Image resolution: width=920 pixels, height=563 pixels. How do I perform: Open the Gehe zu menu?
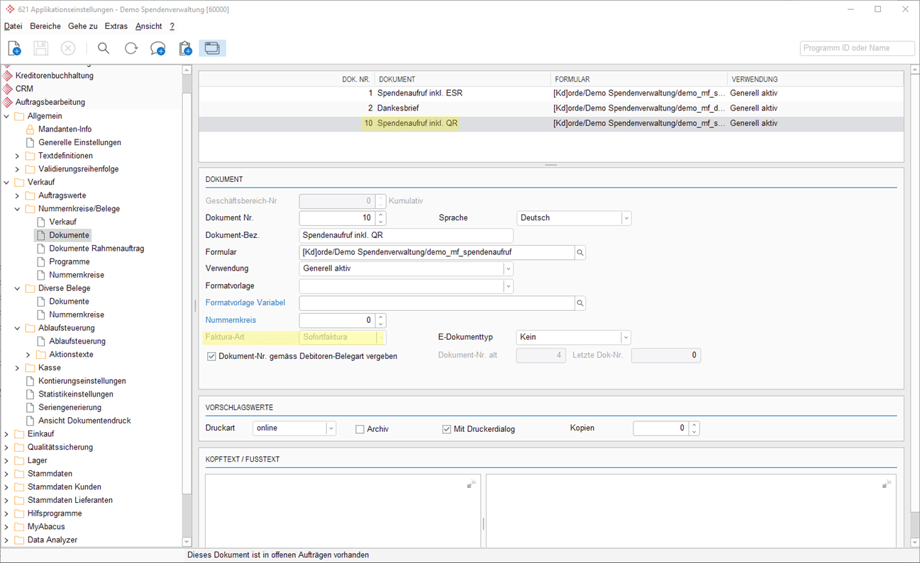[83, 26]
